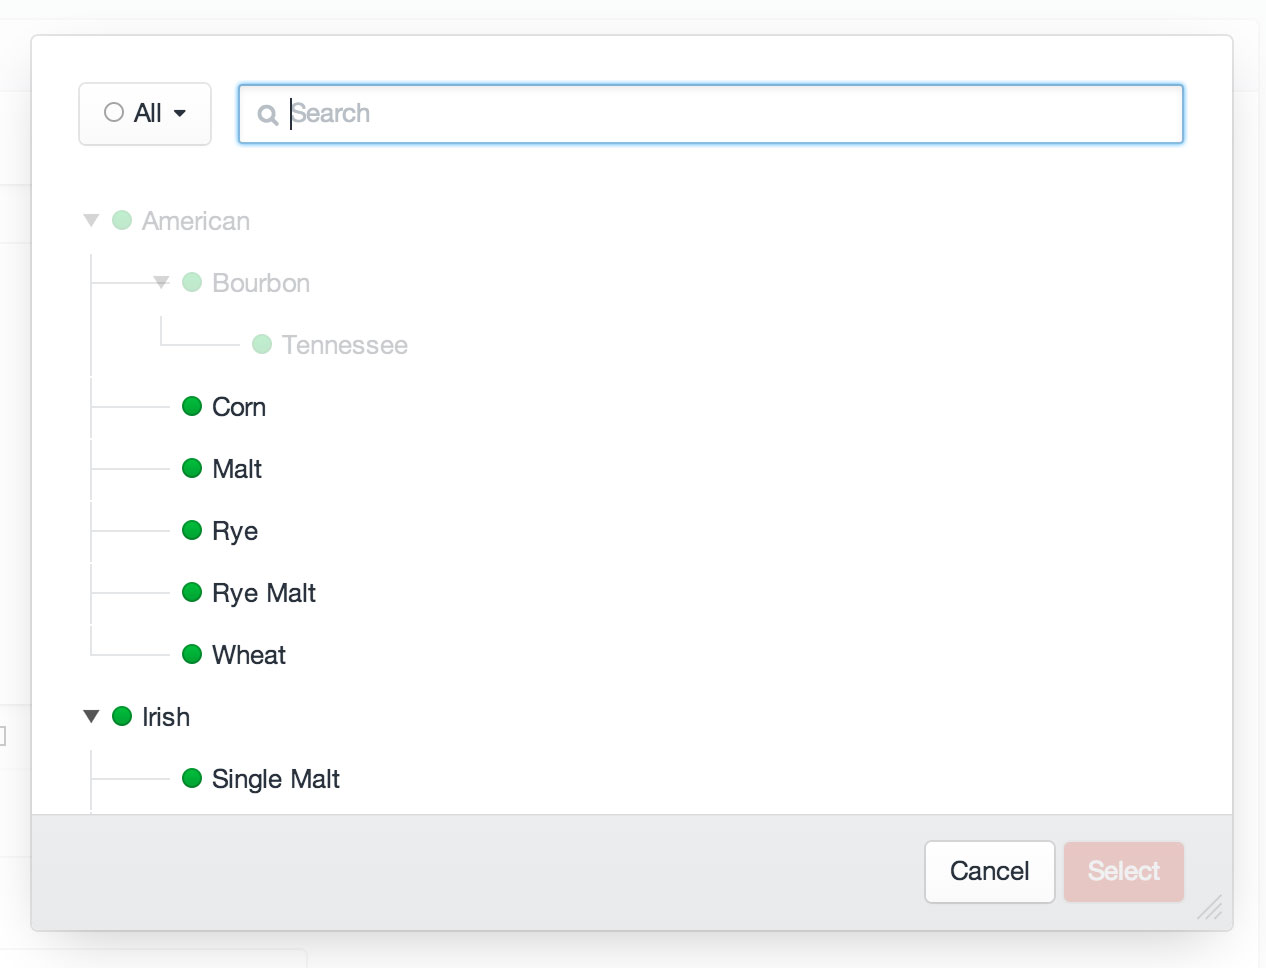Click the green circle beside Irish
Viewport: 1266px width, 968px height.
122,716
